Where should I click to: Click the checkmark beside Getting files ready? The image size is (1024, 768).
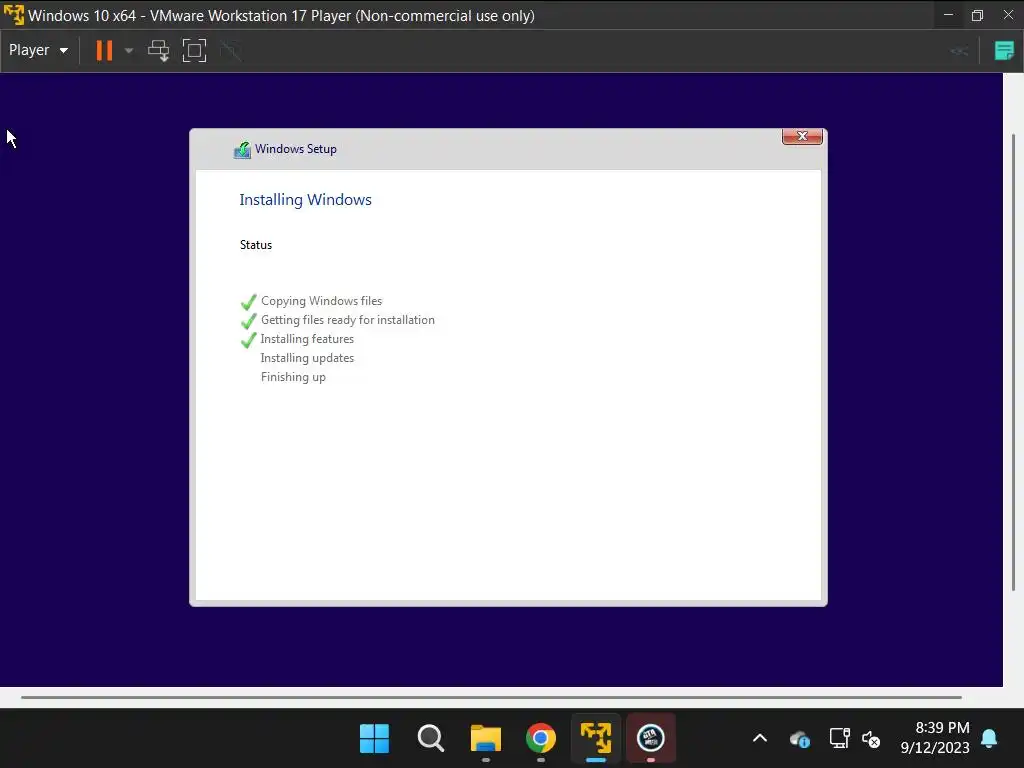(248, 321)
